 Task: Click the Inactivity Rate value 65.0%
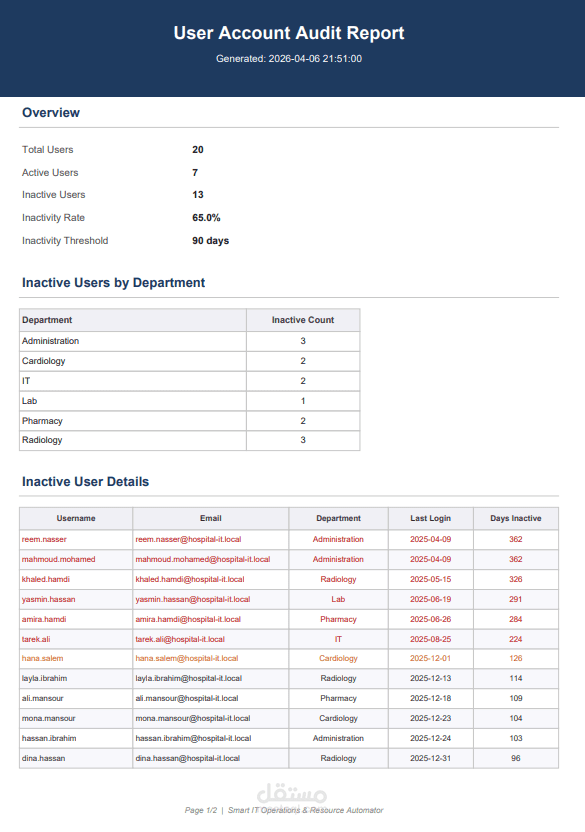click(x=206, y=218)
